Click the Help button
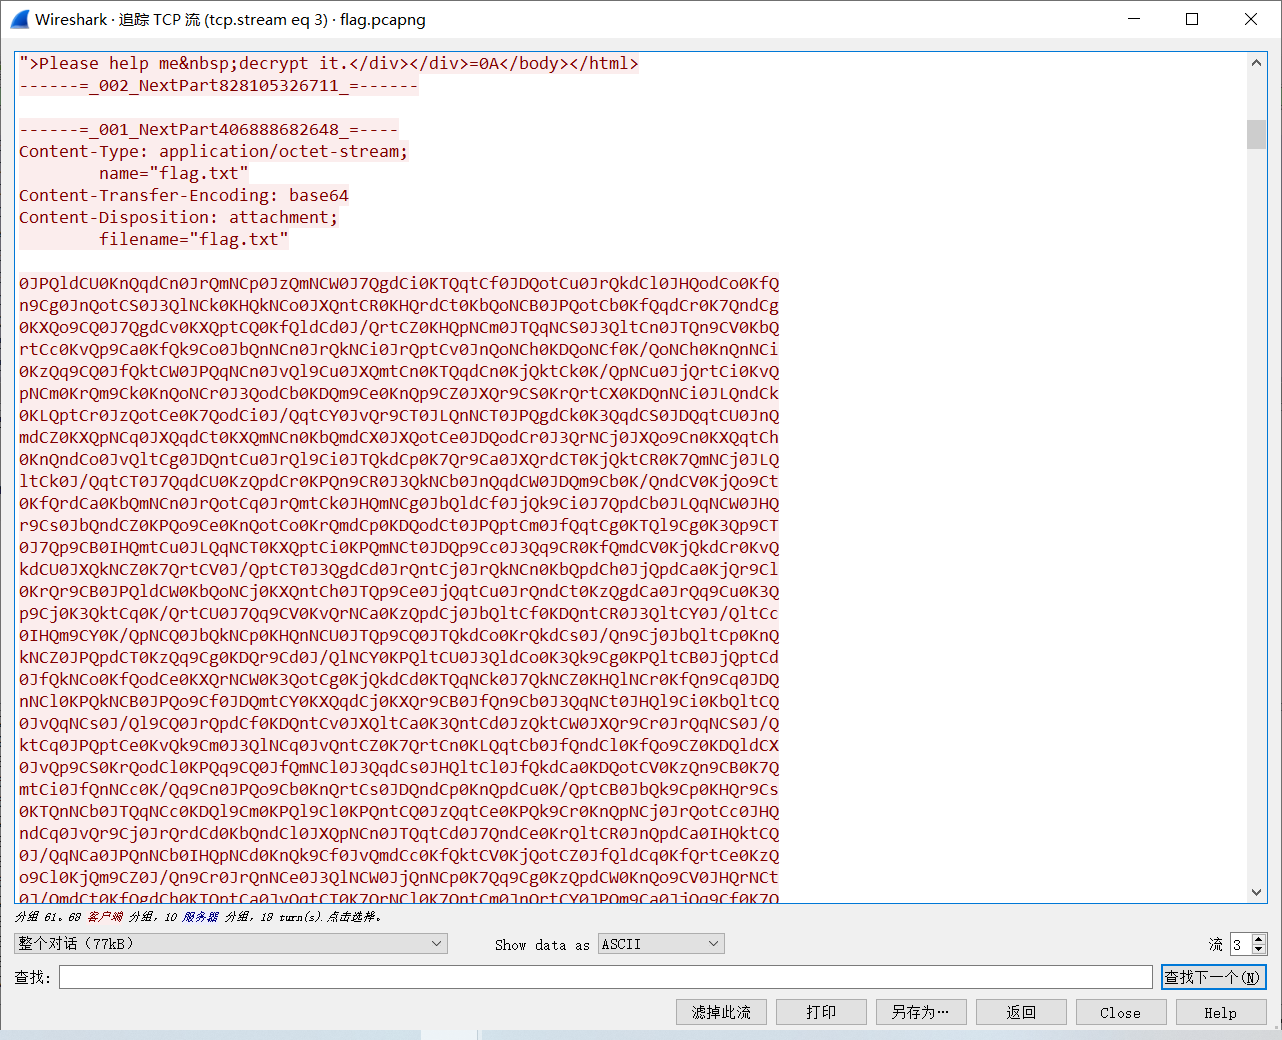This screenshot has width=1282, height=1040. point(1220,1011)
